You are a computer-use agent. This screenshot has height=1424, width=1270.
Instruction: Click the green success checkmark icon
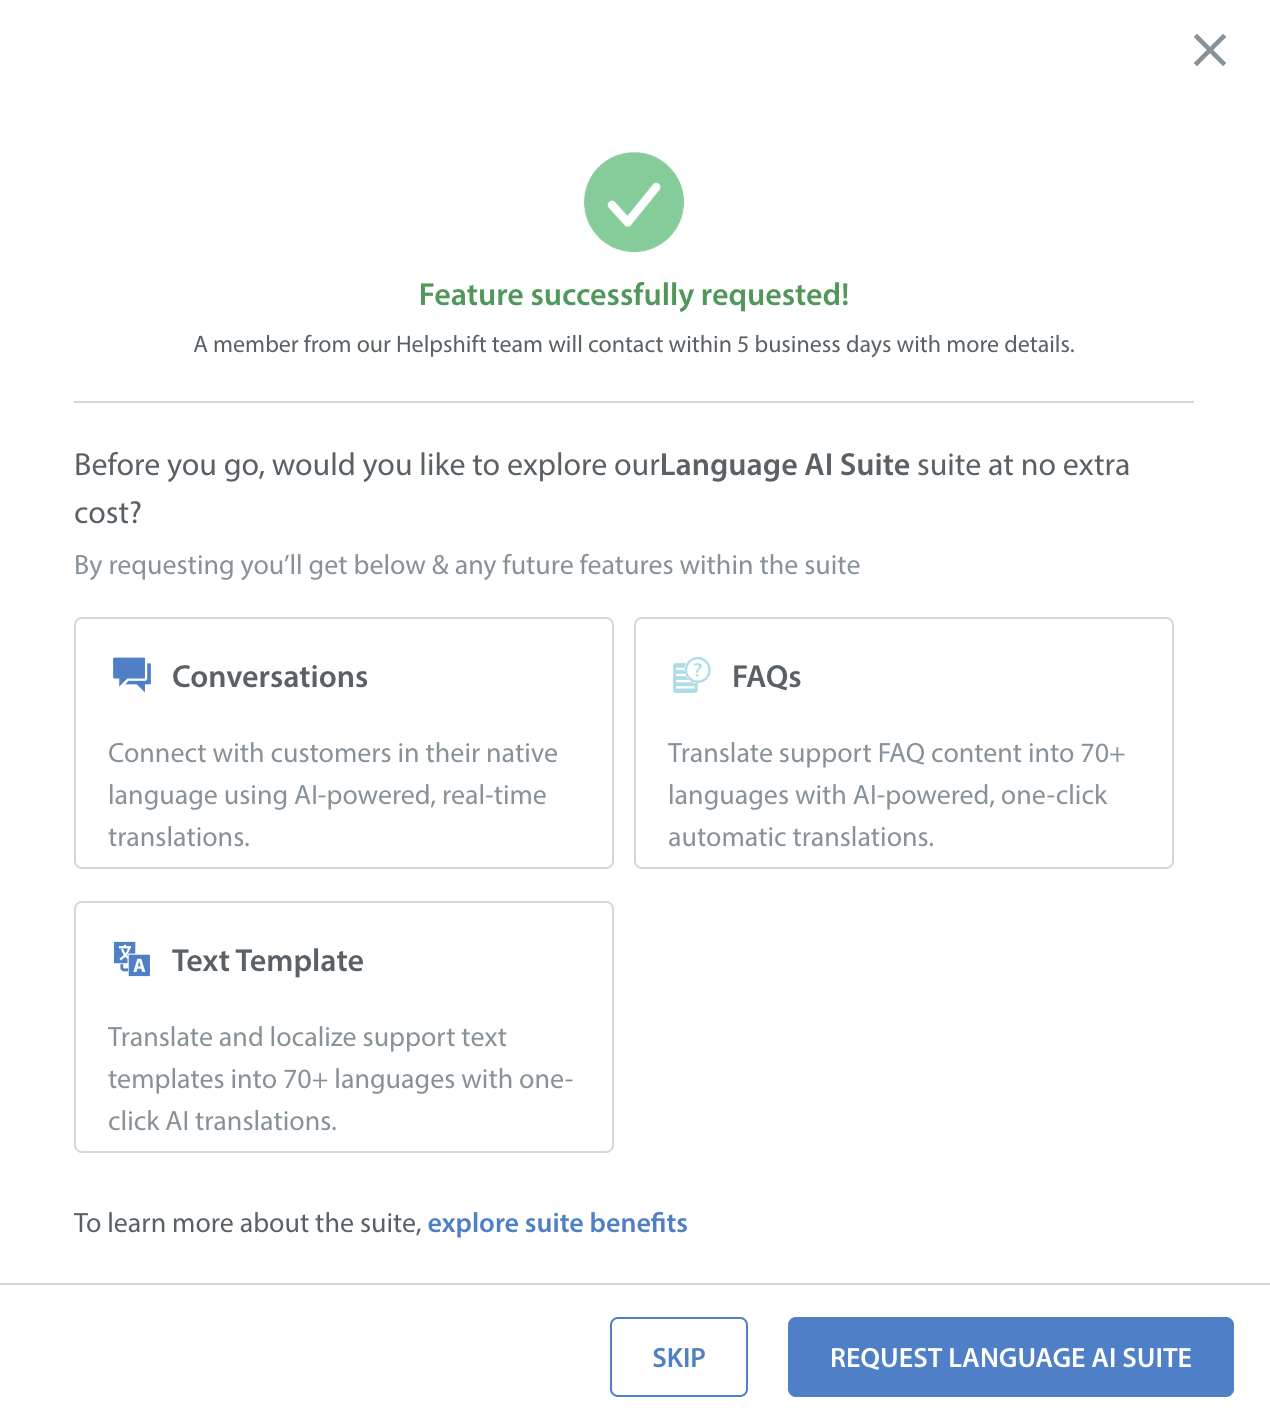coord(634,202)
